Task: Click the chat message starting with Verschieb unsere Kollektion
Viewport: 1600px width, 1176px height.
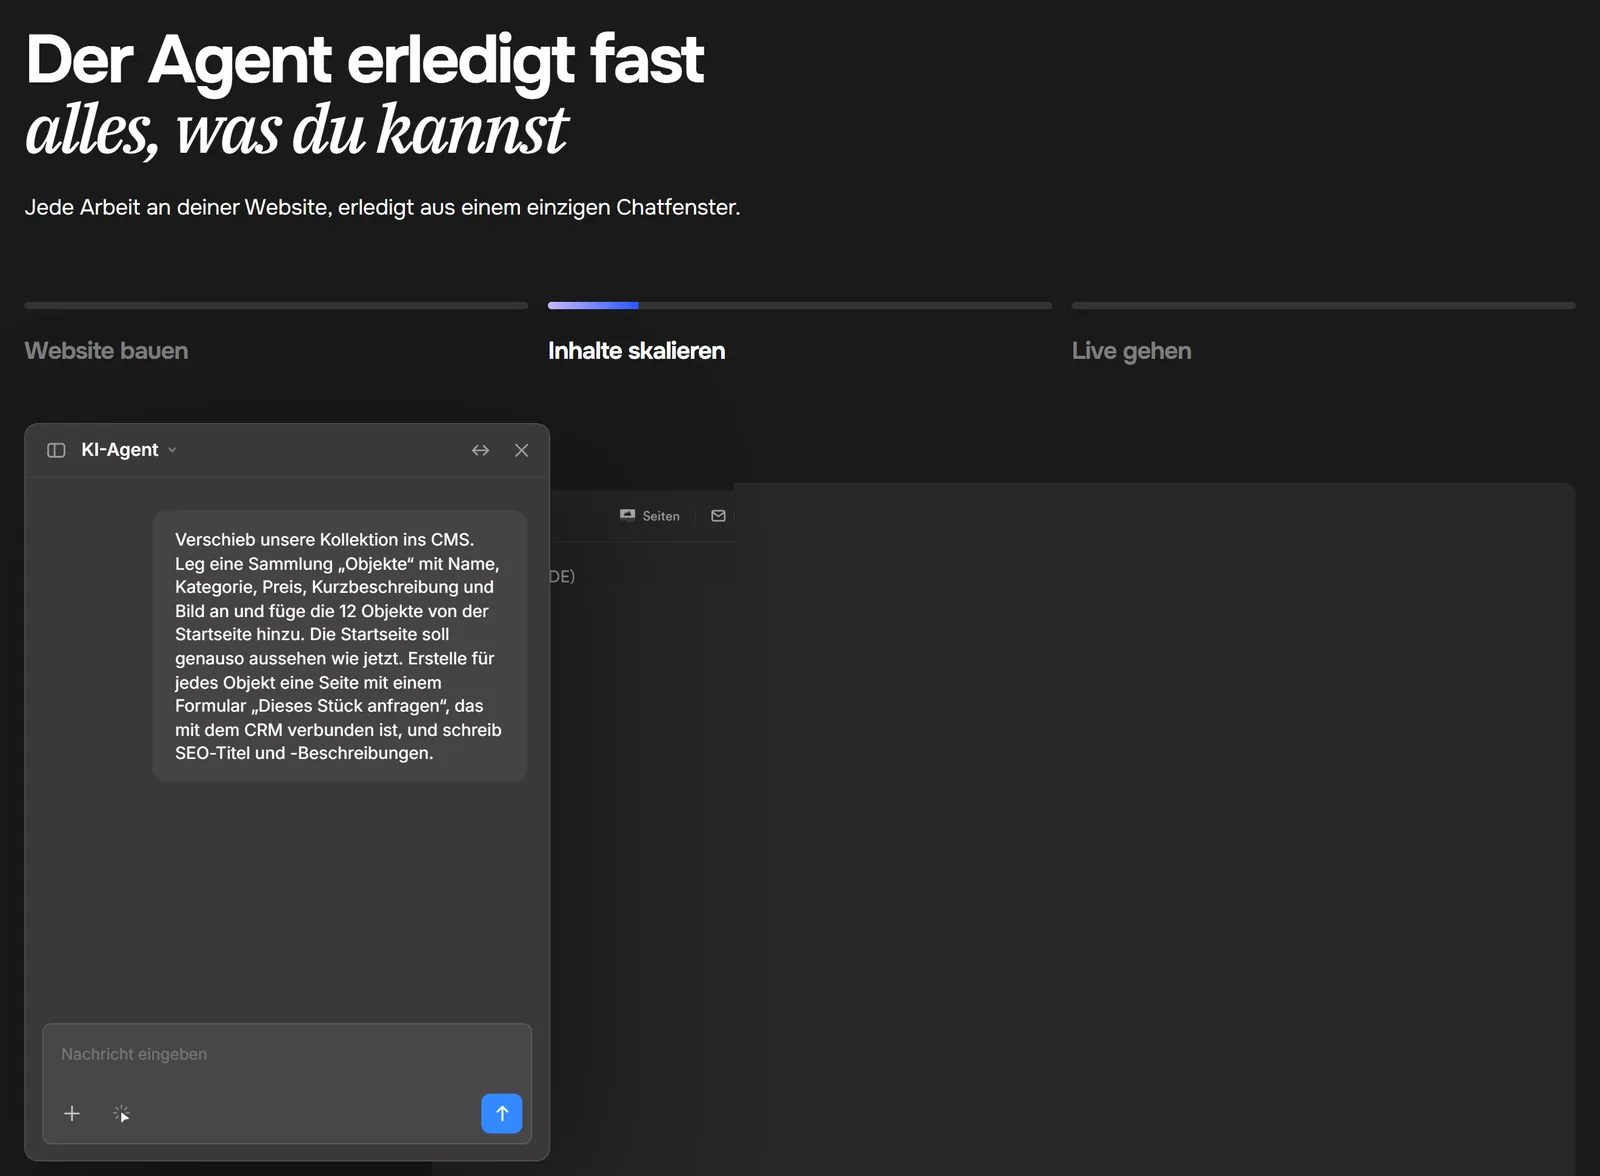Action: (x=339, y=646)
